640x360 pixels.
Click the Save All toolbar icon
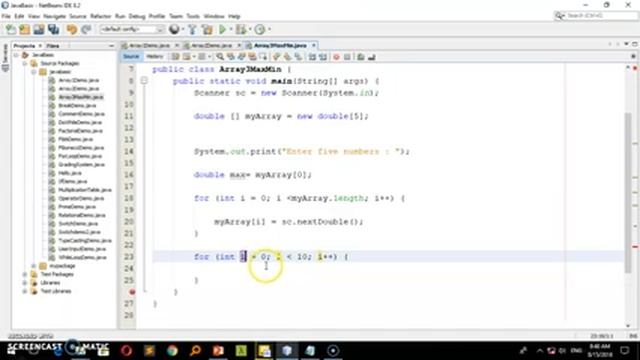pyautogui.click(x=53, y=29)
